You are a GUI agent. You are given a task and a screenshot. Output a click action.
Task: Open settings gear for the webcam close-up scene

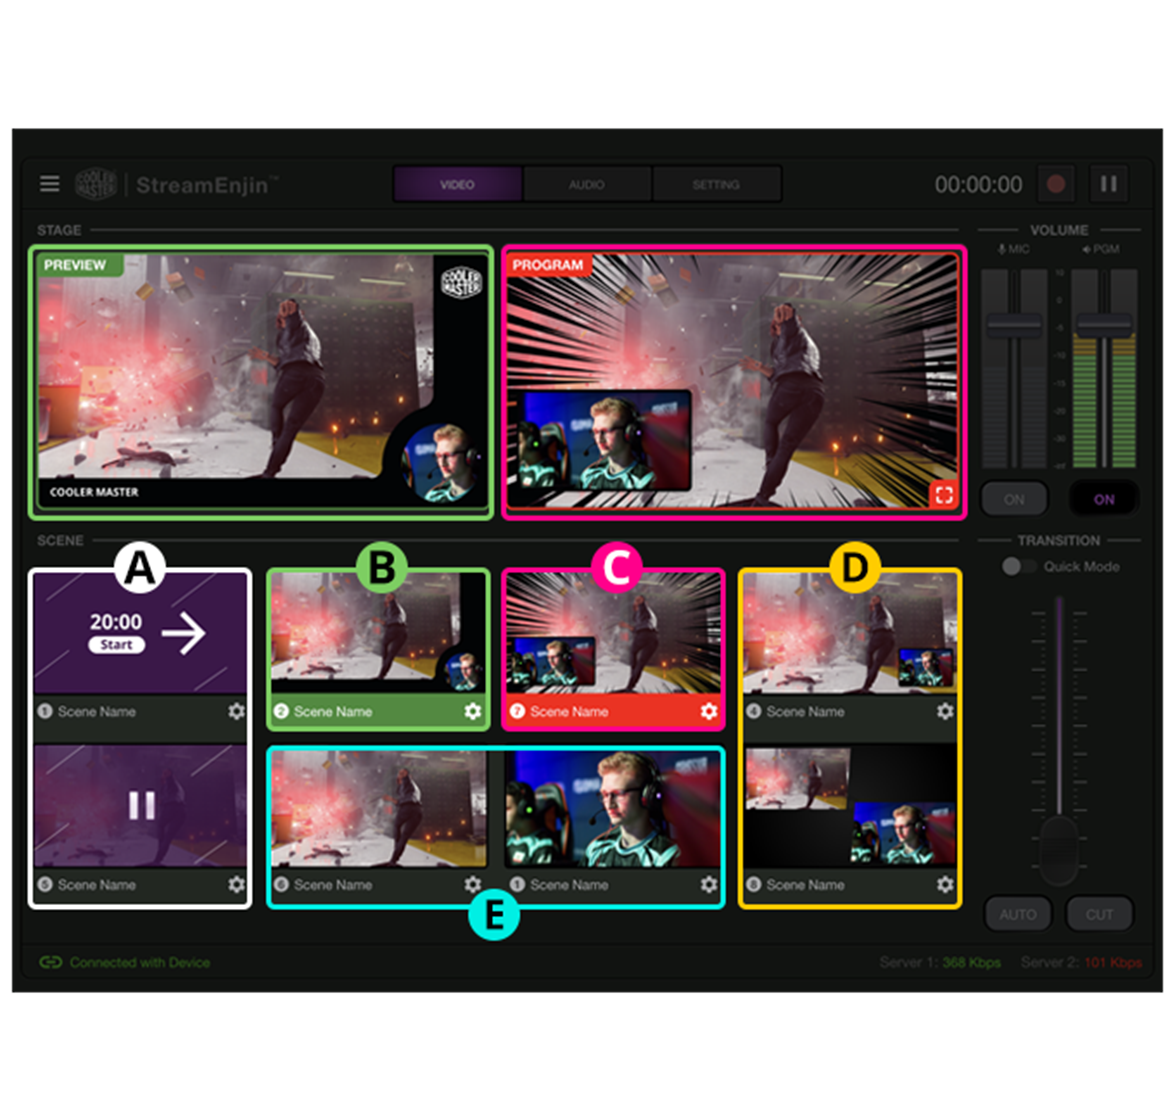(708, 885)
